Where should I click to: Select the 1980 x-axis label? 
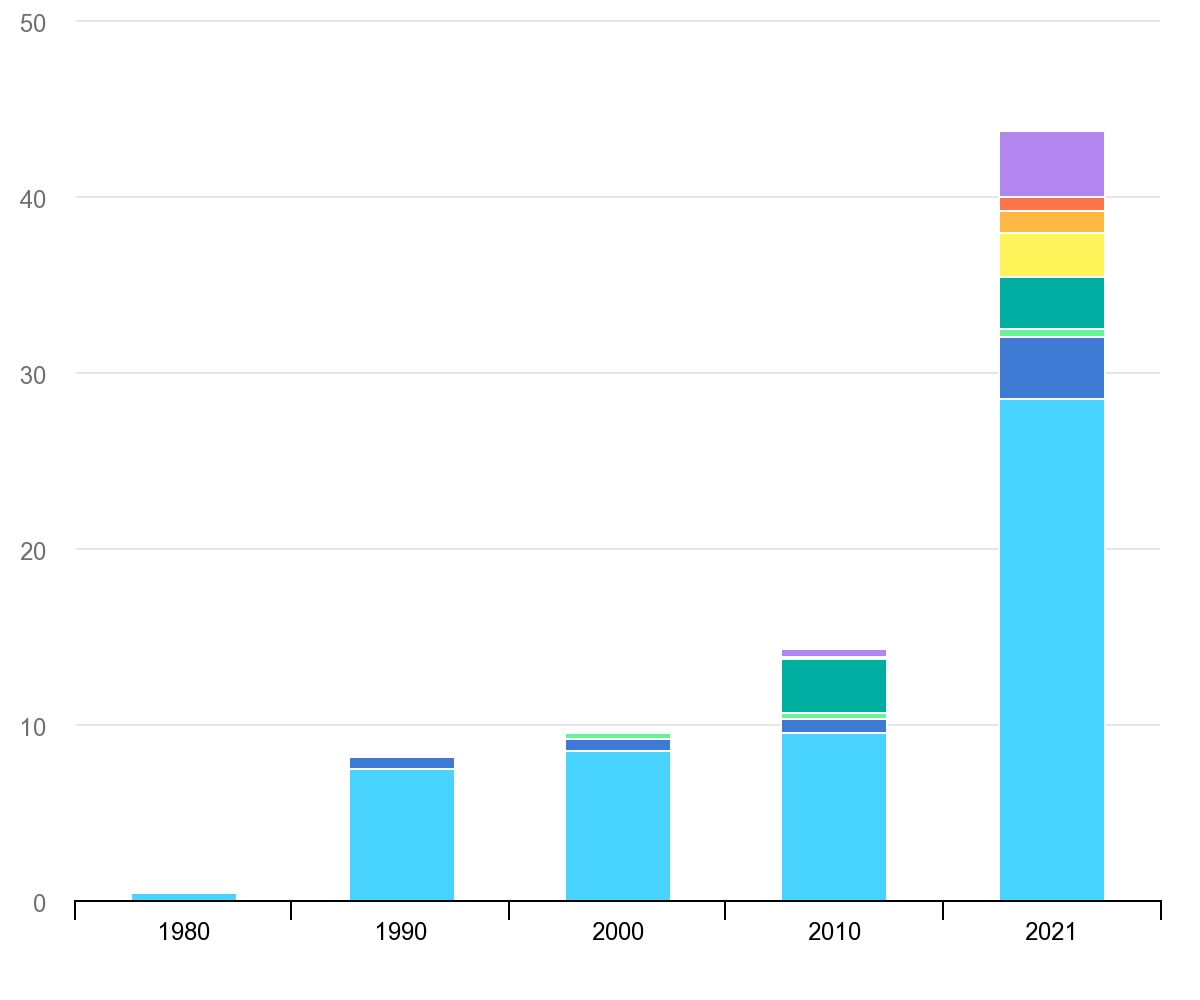click(184, 933)
